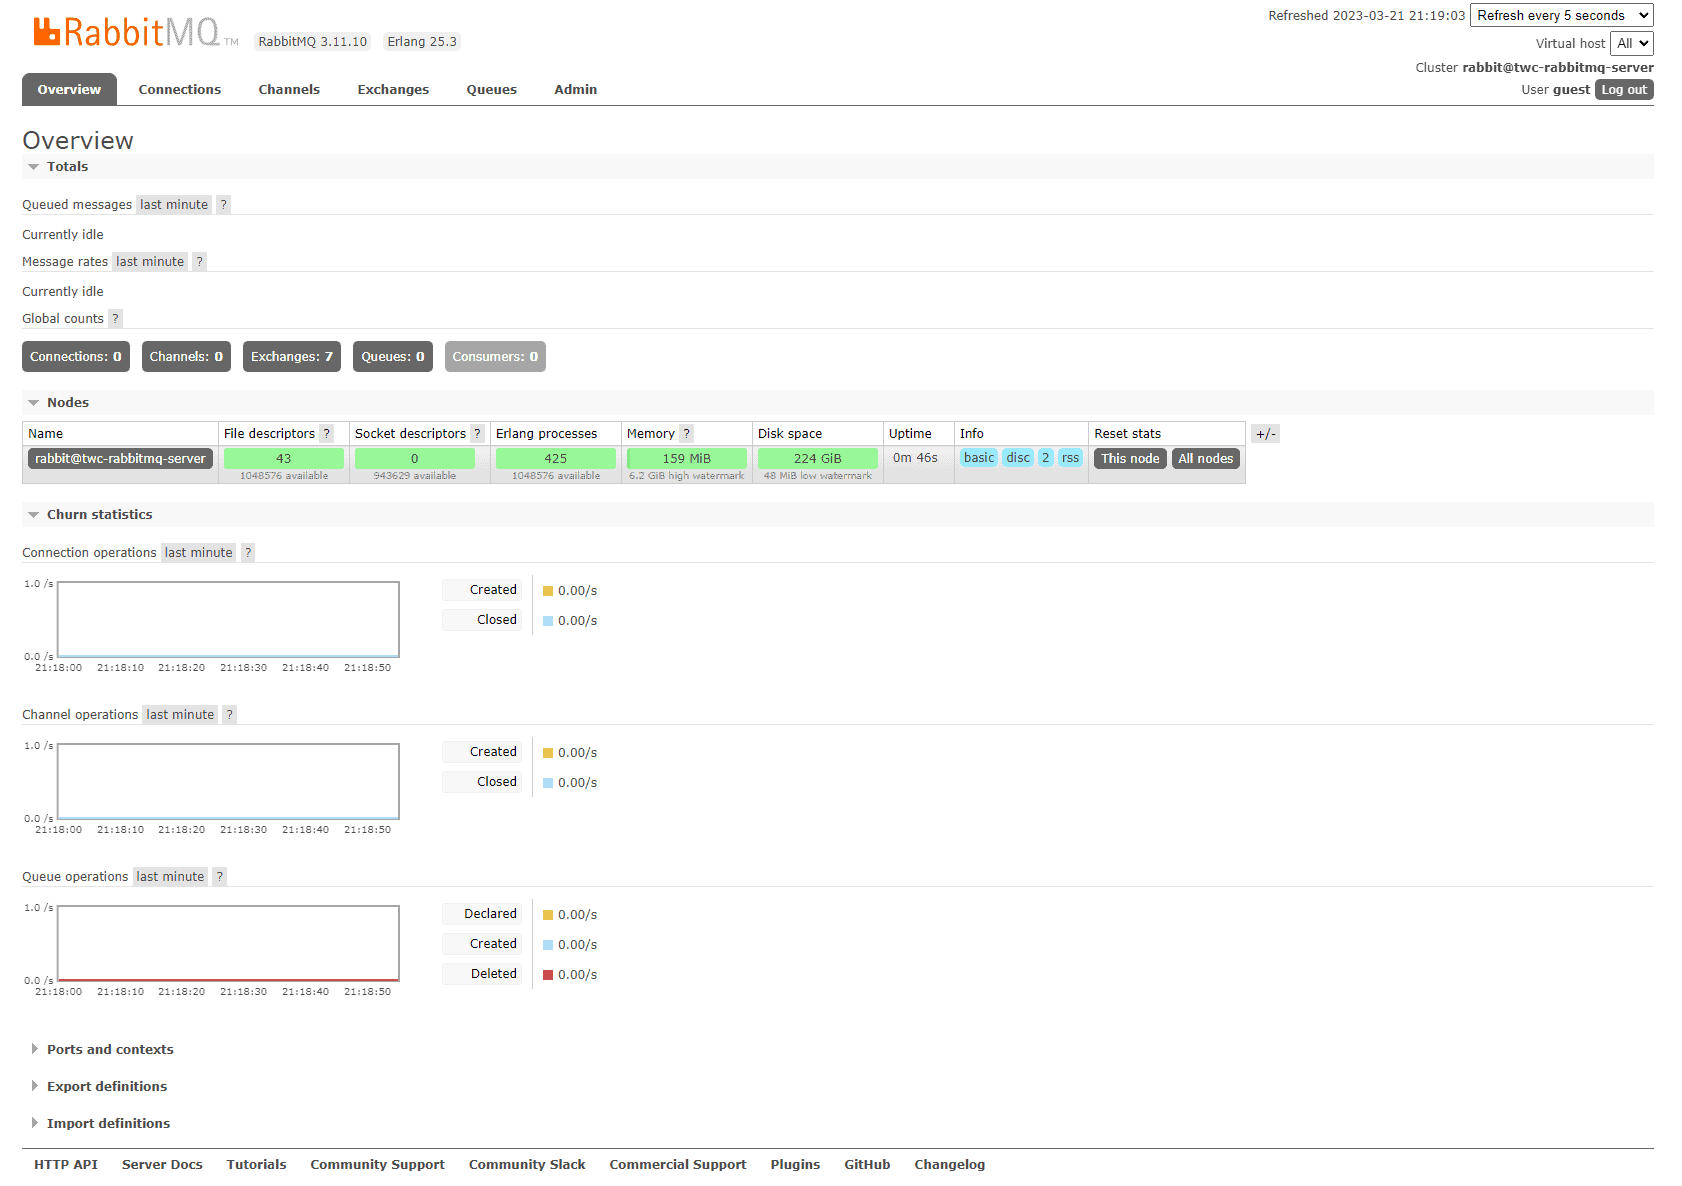The height and width of the screenshot is (1186, 1682).
Task: Reset stats for All nodes
Action: point(1205,458)
